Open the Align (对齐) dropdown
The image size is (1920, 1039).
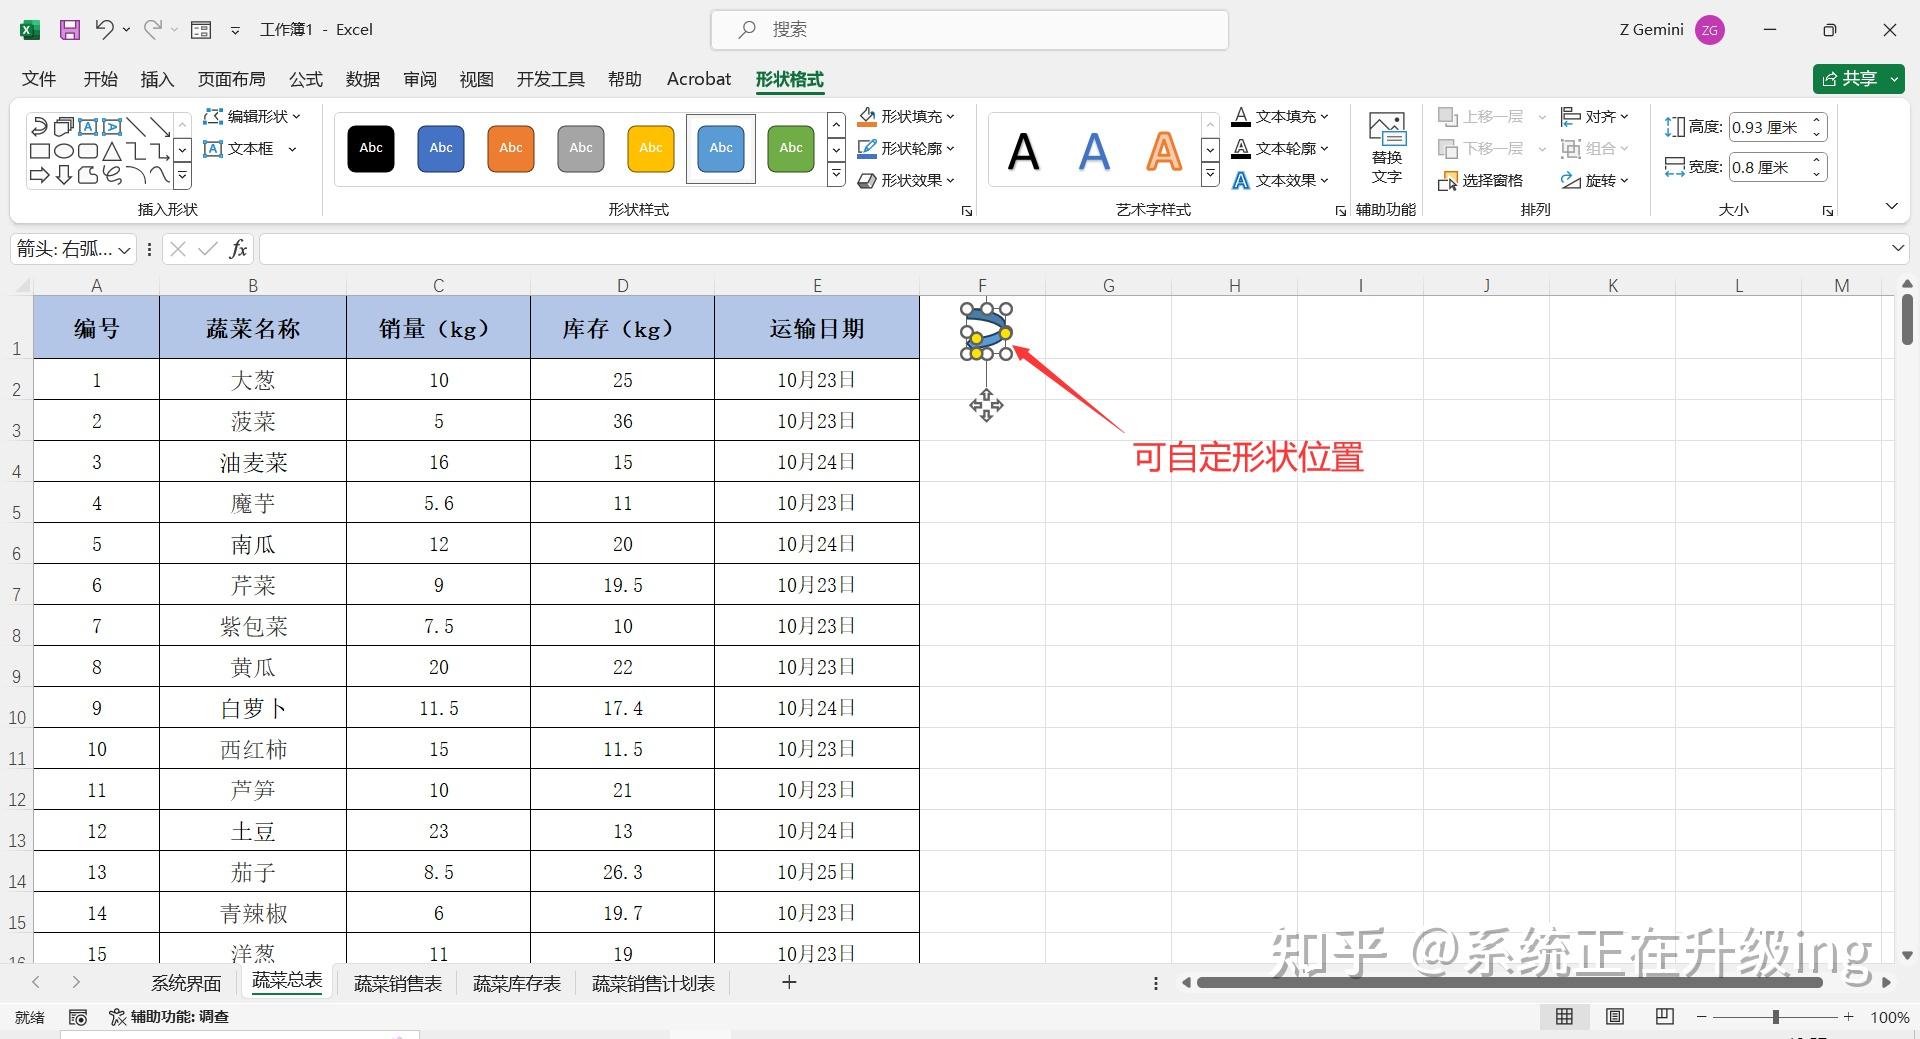1595,117
